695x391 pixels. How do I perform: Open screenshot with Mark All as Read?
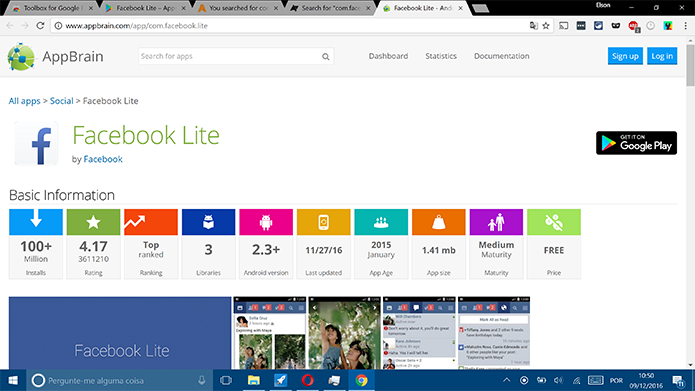tap(494, 333)
